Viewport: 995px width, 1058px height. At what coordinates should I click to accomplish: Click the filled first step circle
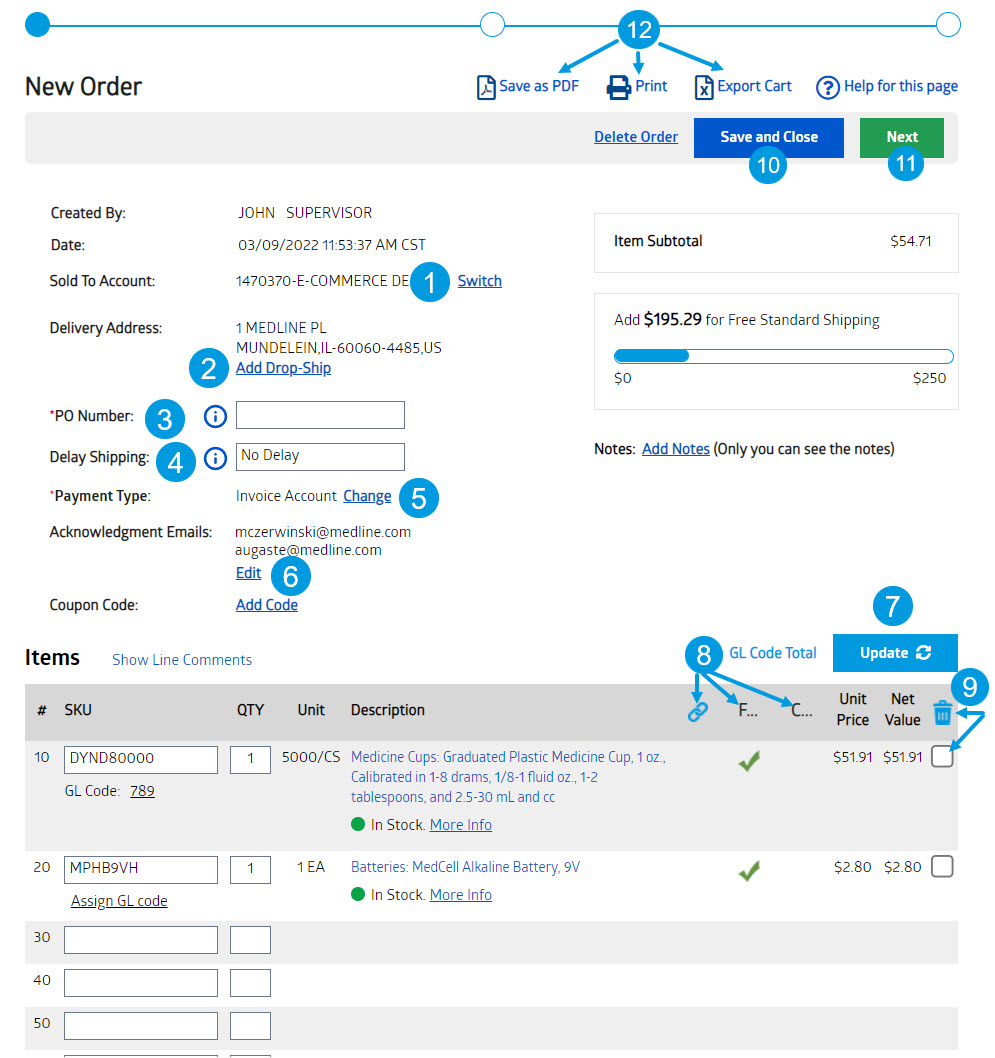[x=38, y=25]
